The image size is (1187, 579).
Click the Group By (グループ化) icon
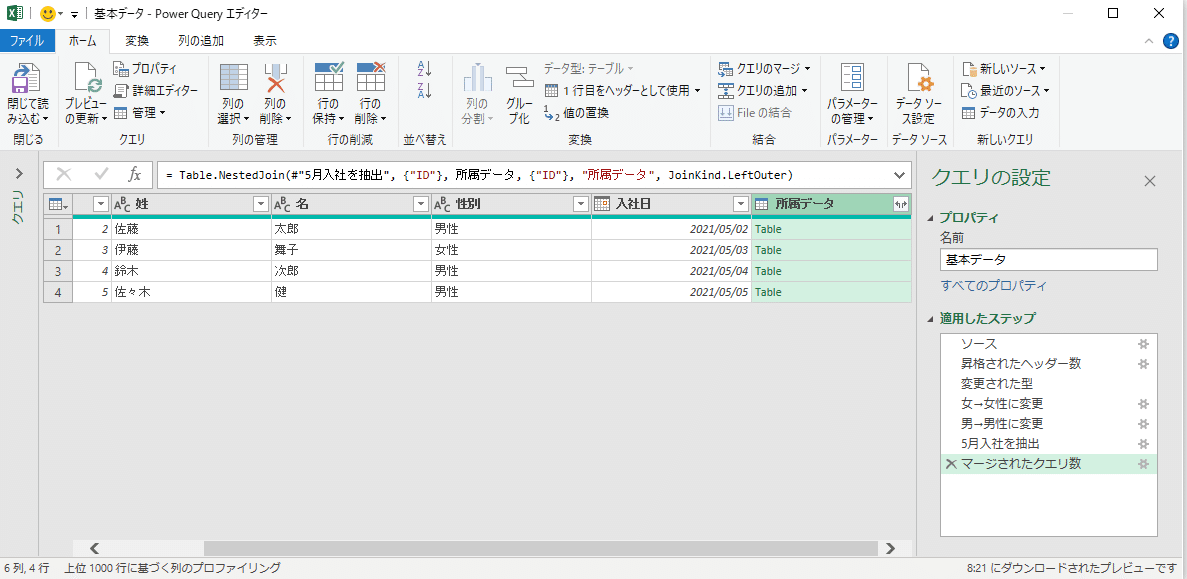tap(519, 79)
